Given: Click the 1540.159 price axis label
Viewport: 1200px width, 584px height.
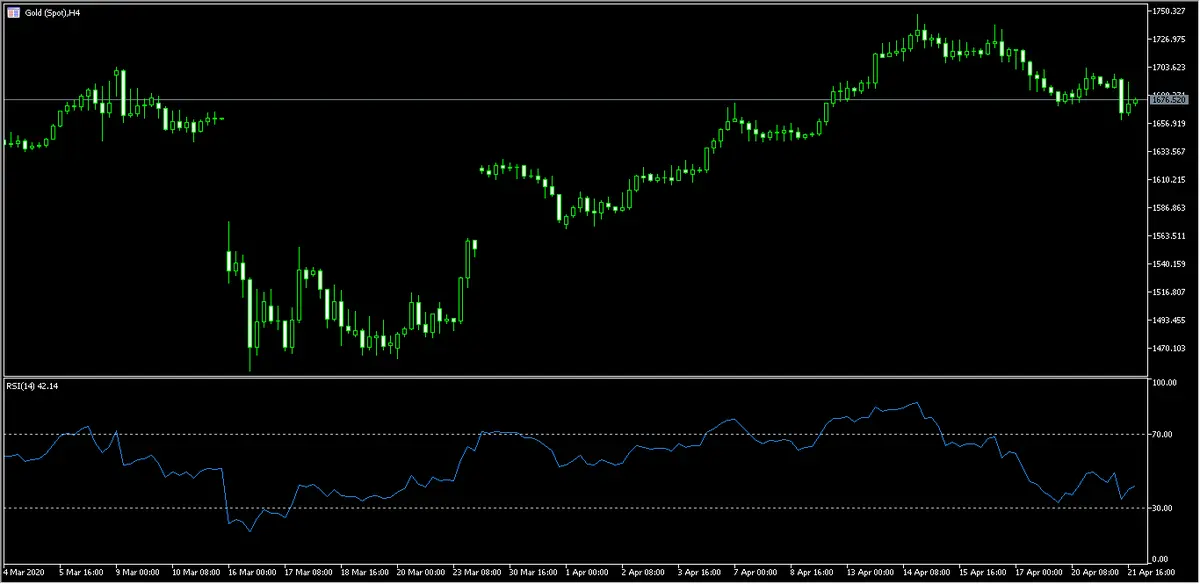Looking at the screenshot, I should (1168, 265).
